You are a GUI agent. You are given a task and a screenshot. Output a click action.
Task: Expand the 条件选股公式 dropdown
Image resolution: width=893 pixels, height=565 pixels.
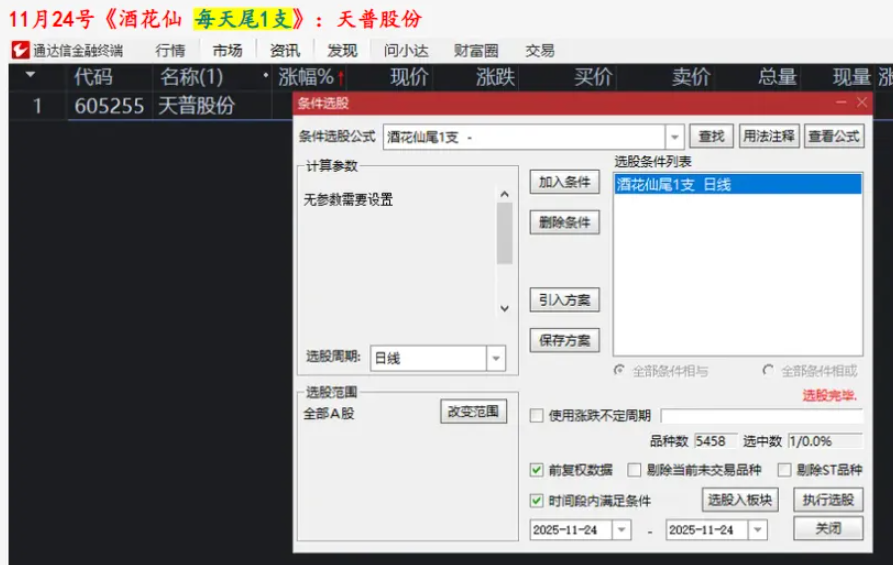point(675,137)
